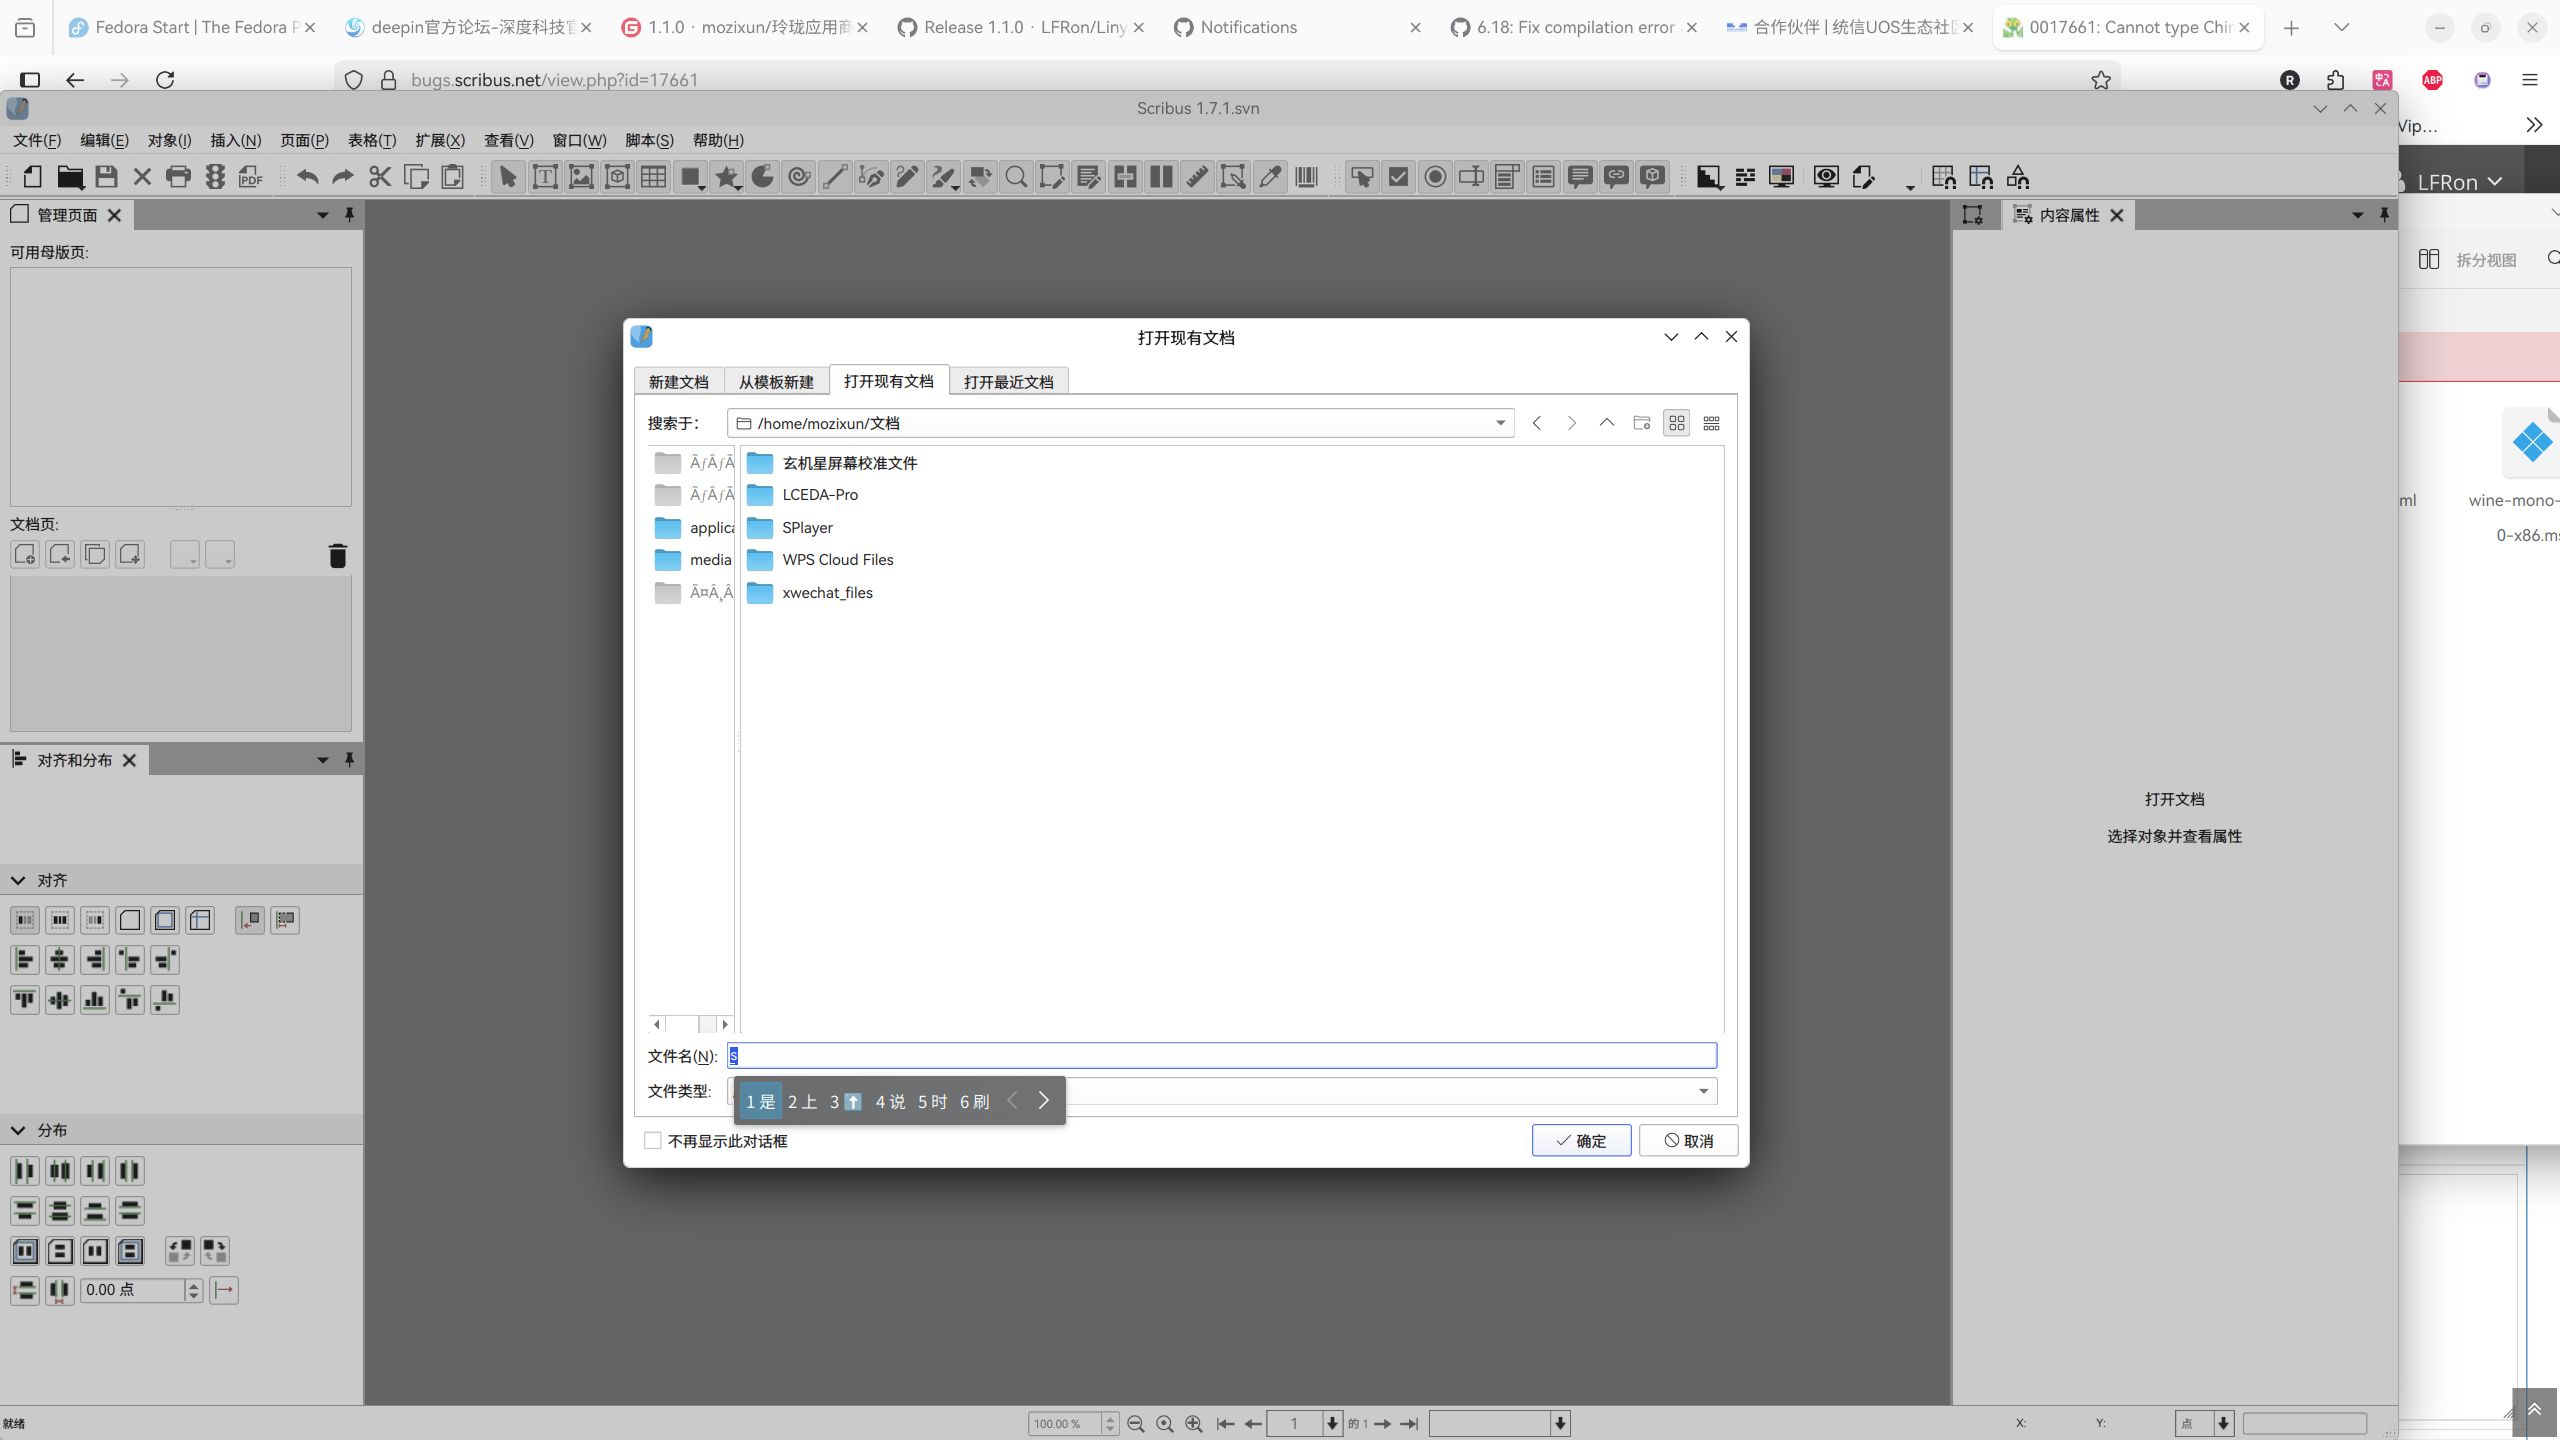Click the Insert Table tool icon
Viewport: 2560px width, 1440px height.
pyautogui.click(x=654, y=177)
